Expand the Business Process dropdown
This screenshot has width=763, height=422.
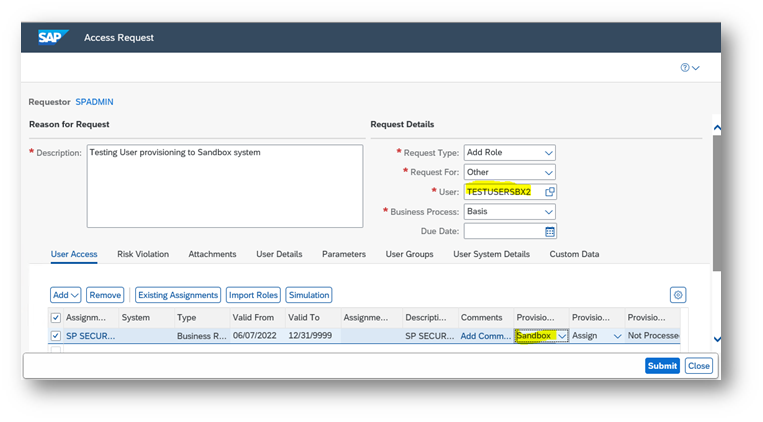(548, 212)
